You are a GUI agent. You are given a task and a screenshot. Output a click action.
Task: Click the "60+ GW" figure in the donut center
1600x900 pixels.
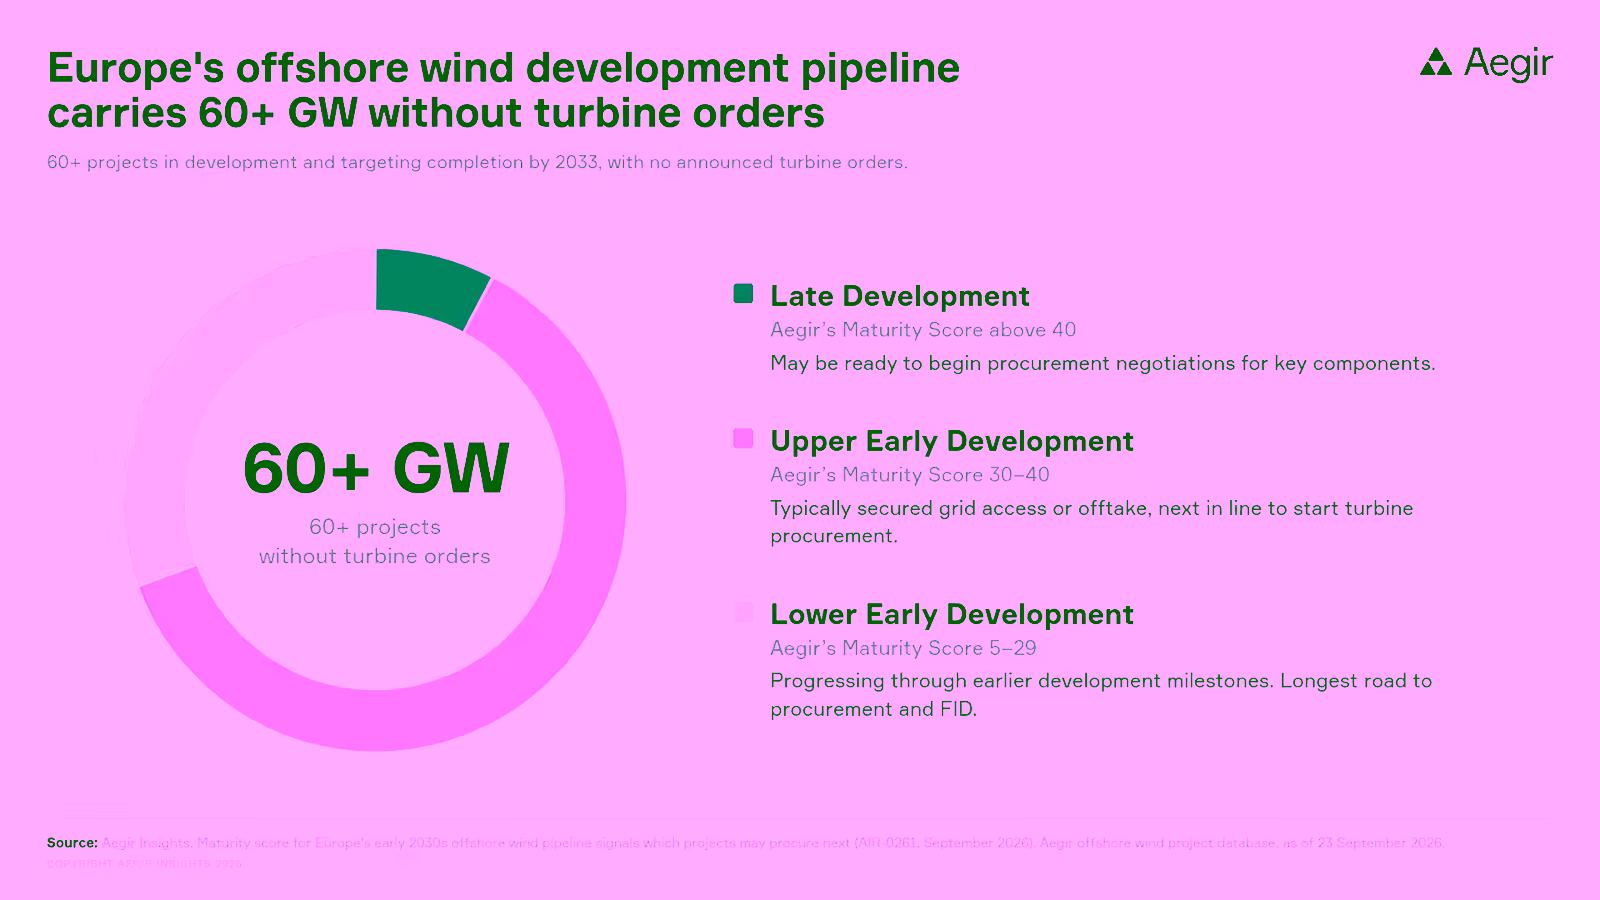[376, 467]
